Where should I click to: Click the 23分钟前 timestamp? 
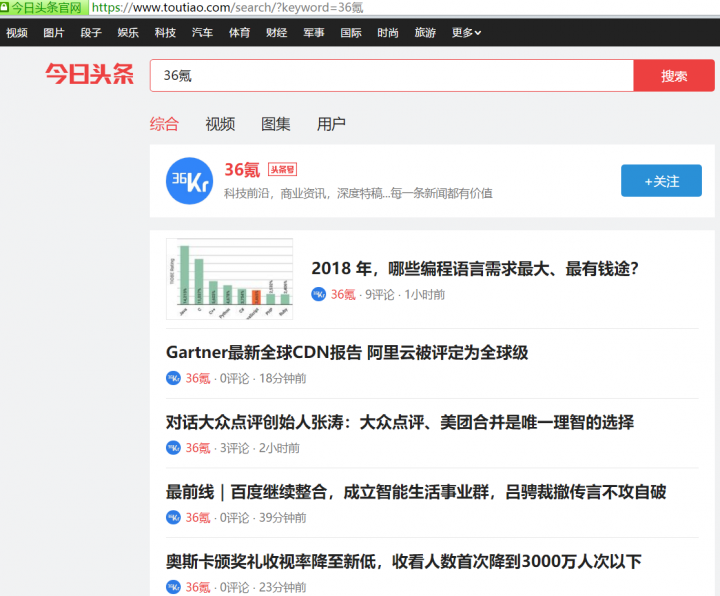tap(283, 587)
